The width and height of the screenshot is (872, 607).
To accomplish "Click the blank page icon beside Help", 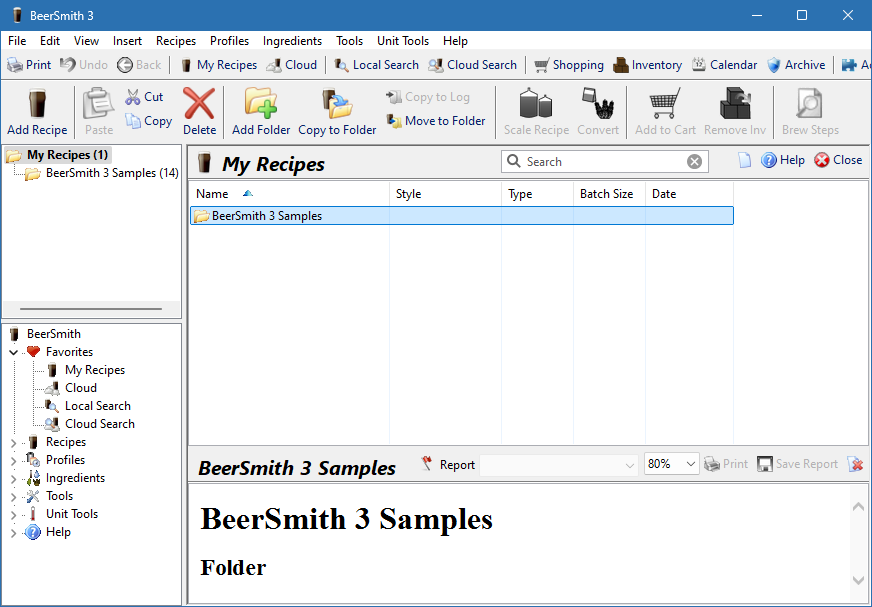I will 744,160.
